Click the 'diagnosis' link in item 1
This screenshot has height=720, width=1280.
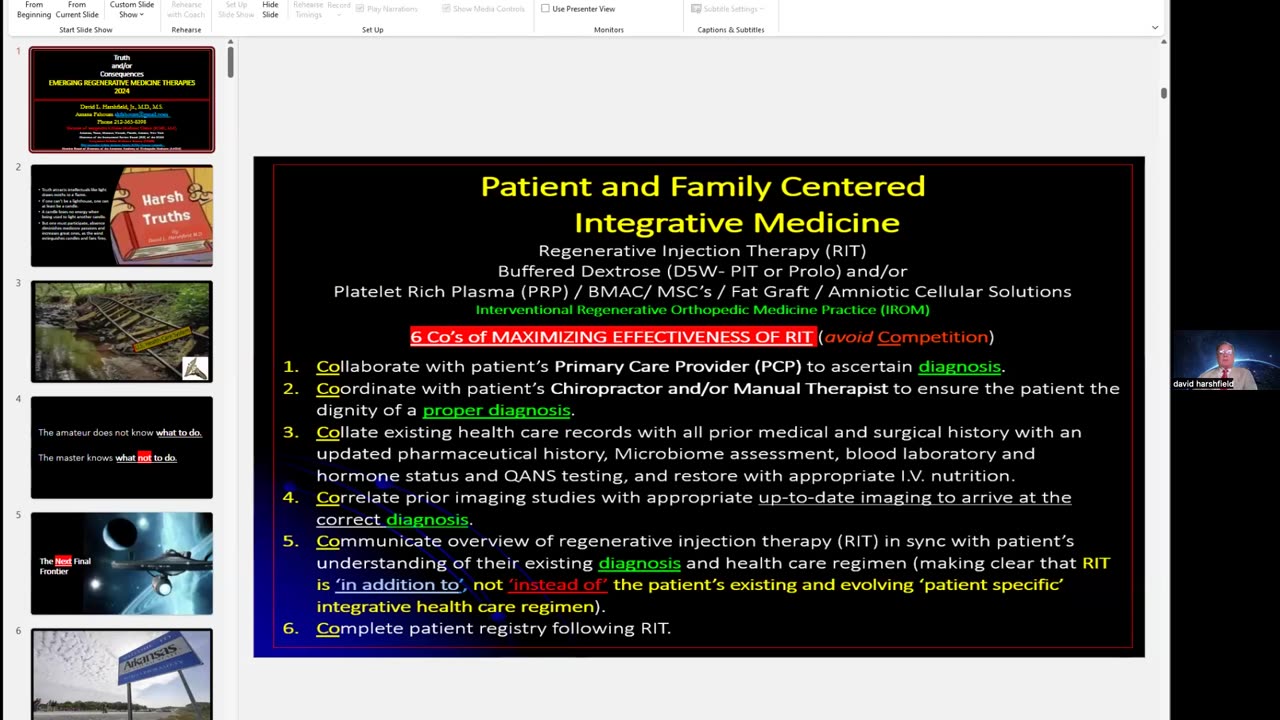click(959, 367)
